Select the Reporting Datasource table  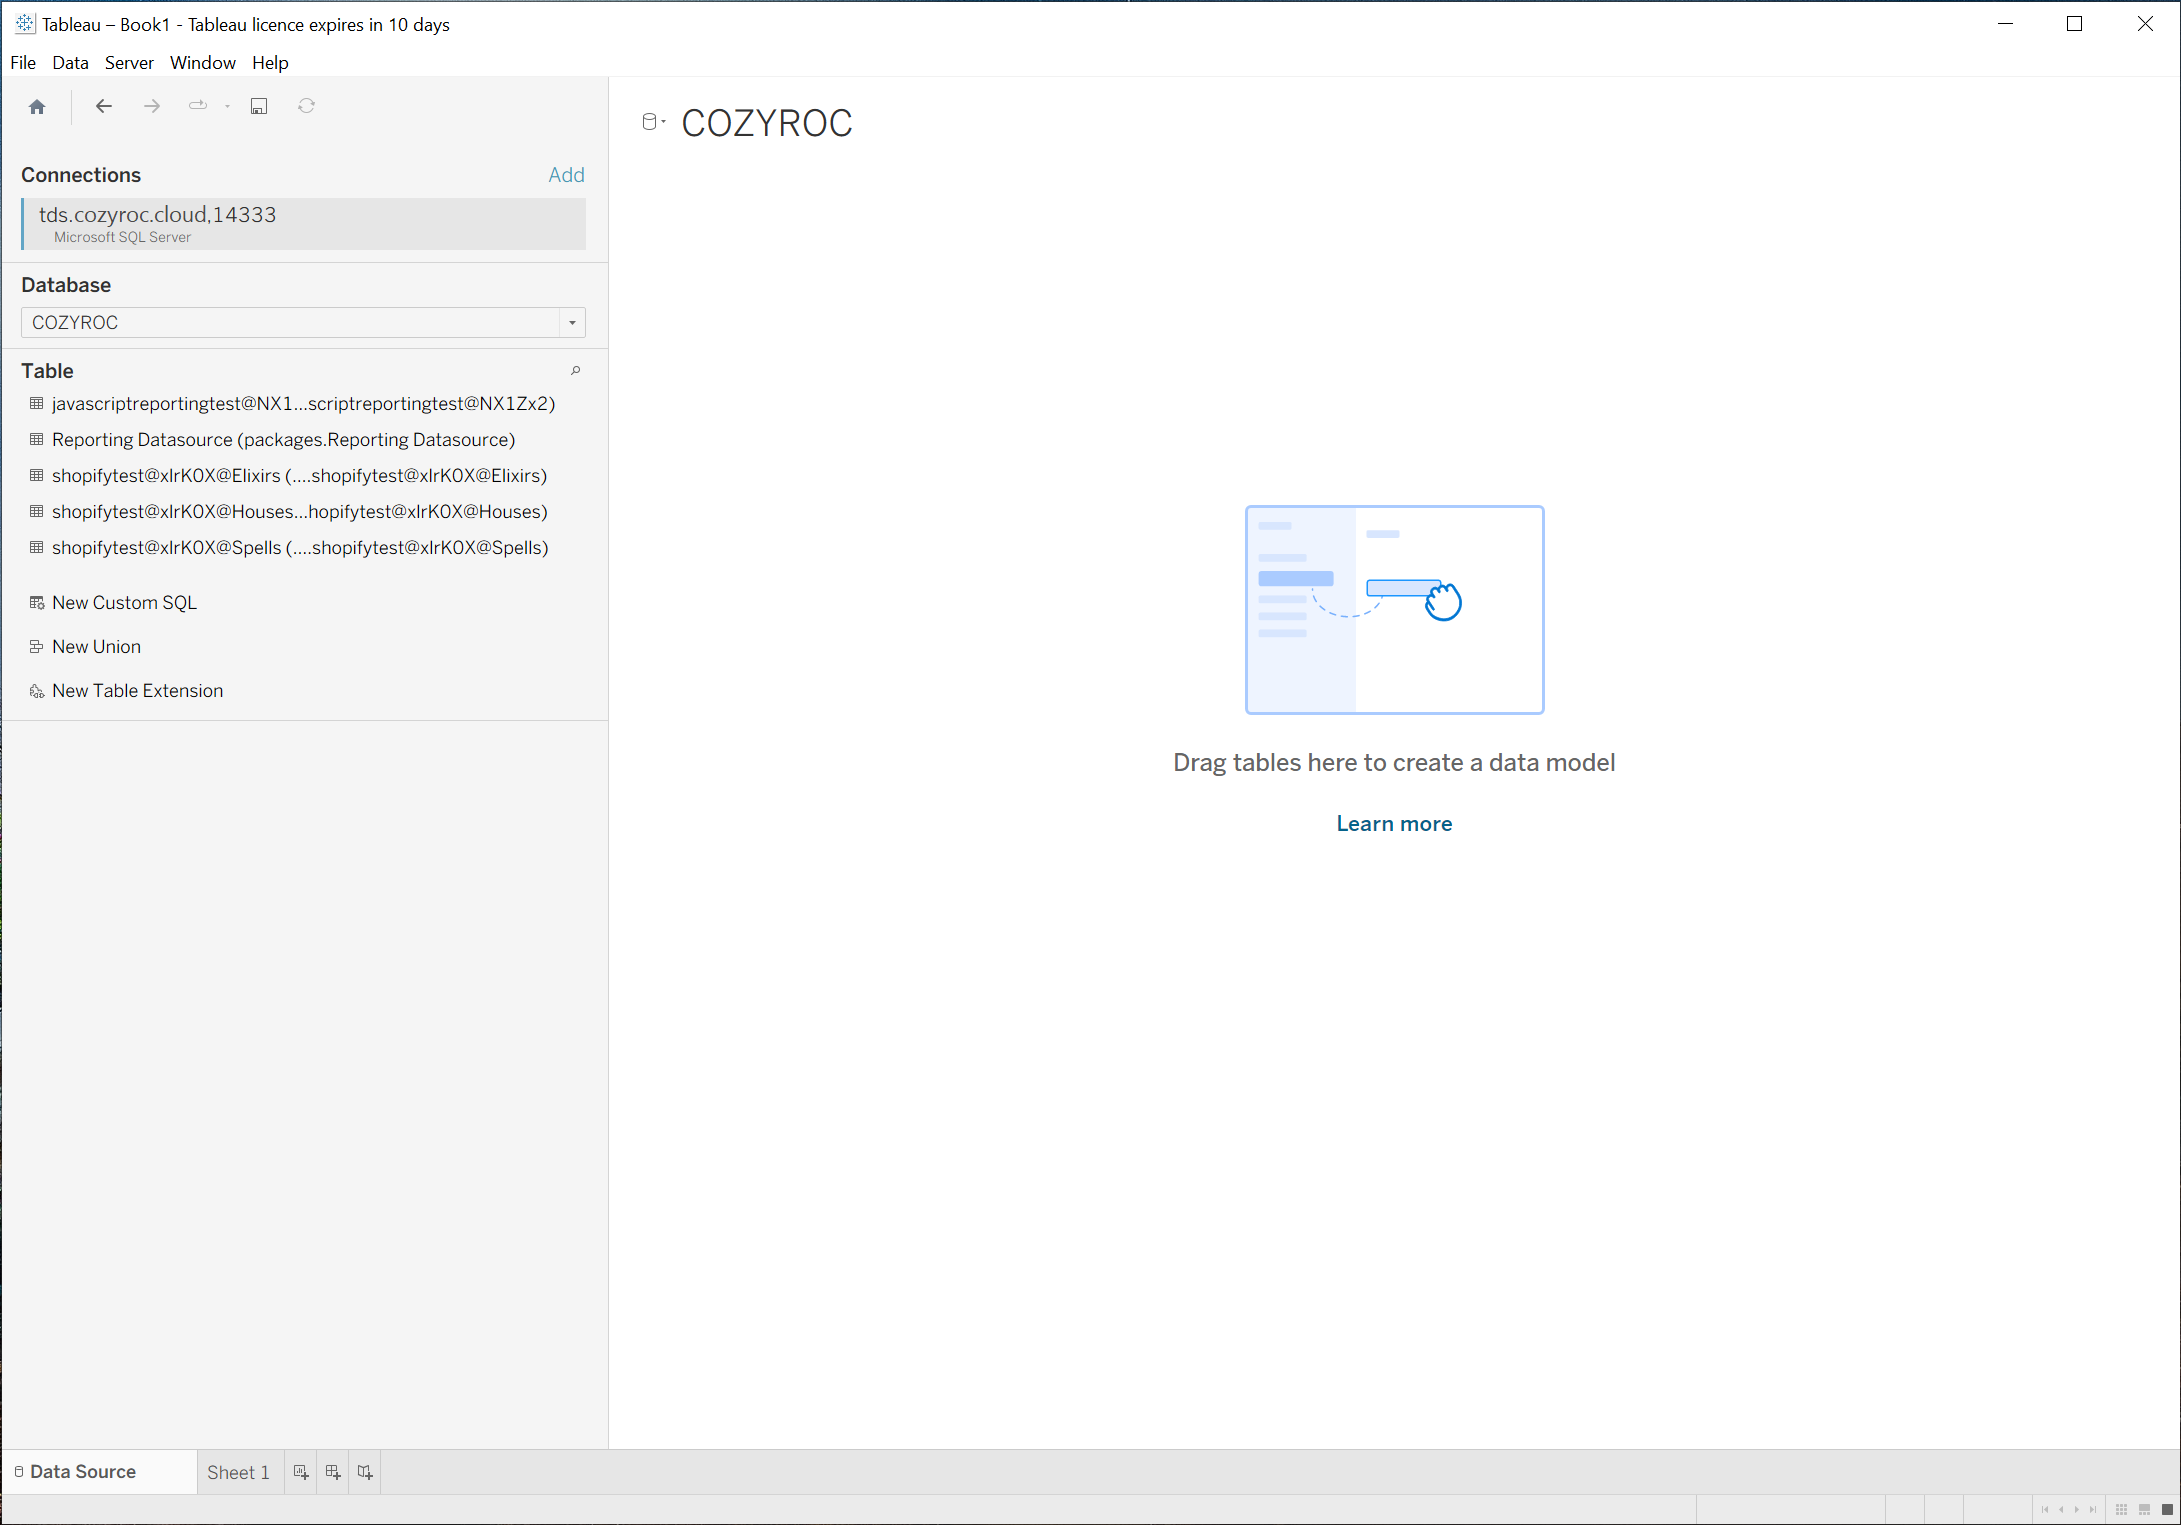pos(283,440)
